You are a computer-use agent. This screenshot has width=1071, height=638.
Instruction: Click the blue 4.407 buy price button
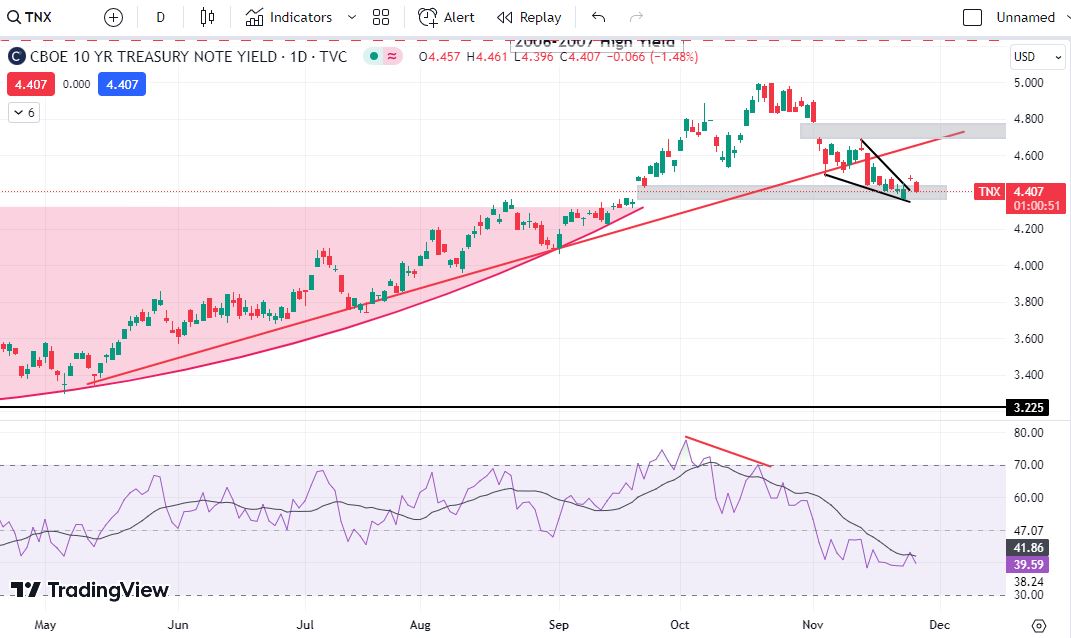(x=122, y=85)
